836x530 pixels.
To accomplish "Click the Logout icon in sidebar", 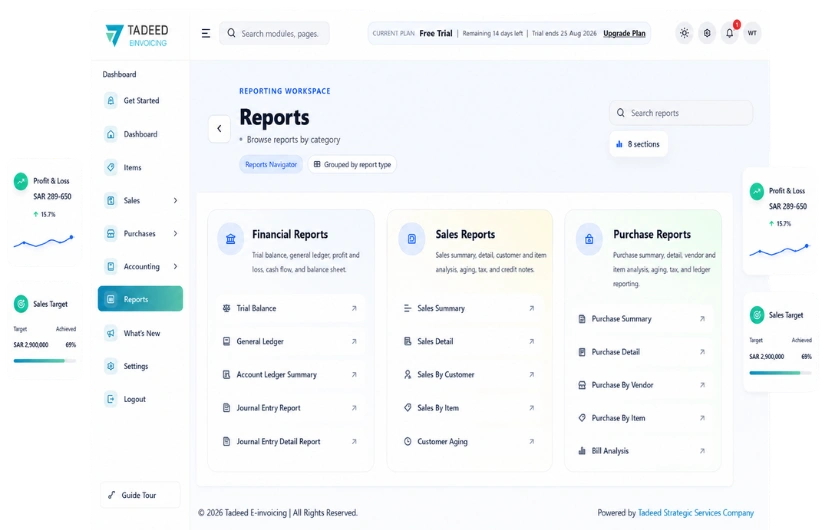I will (110, 399).
